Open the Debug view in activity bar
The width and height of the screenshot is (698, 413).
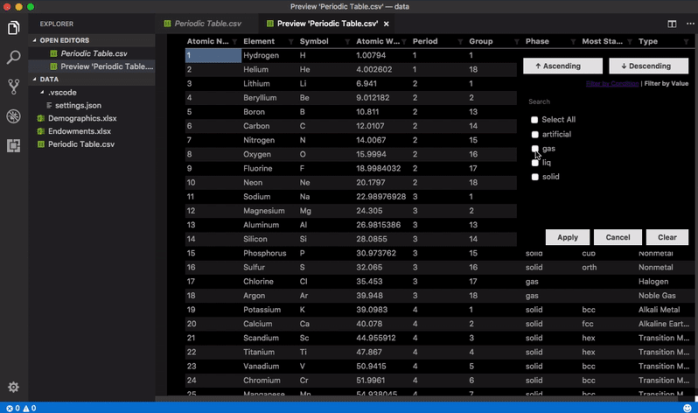[x=14, y=116]
